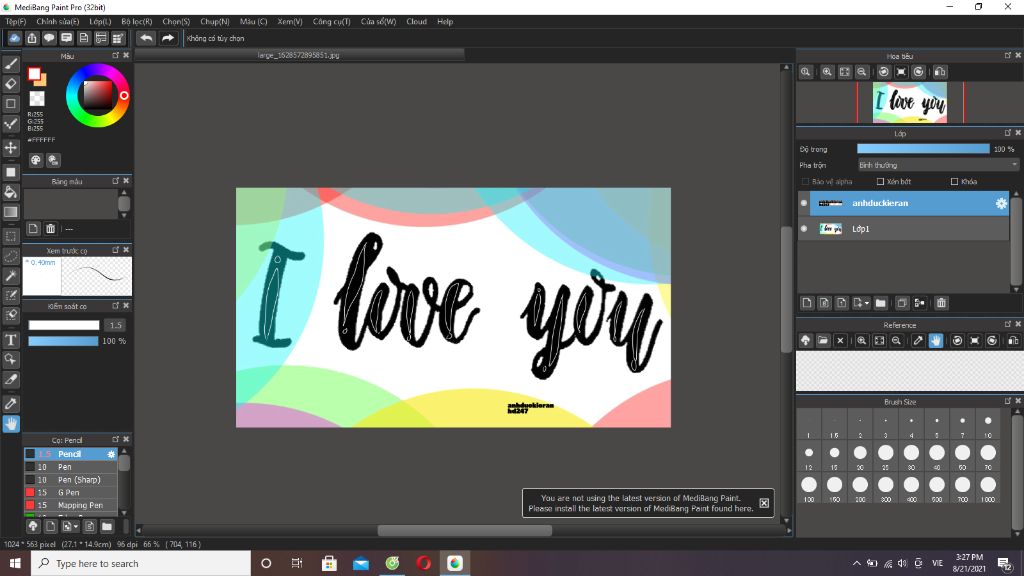Screen dimensions: 1024x576
Task: Open the Lớp(L) menu
Action: (100, 22)
